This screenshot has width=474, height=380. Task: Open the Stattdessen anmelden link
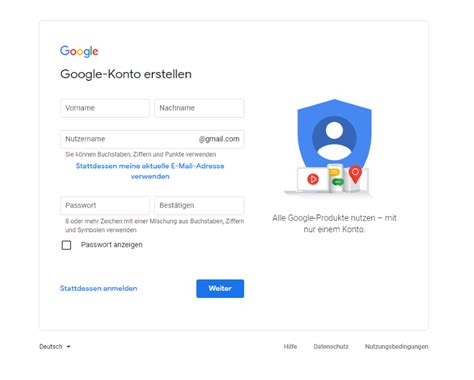(x=99, y=288)
